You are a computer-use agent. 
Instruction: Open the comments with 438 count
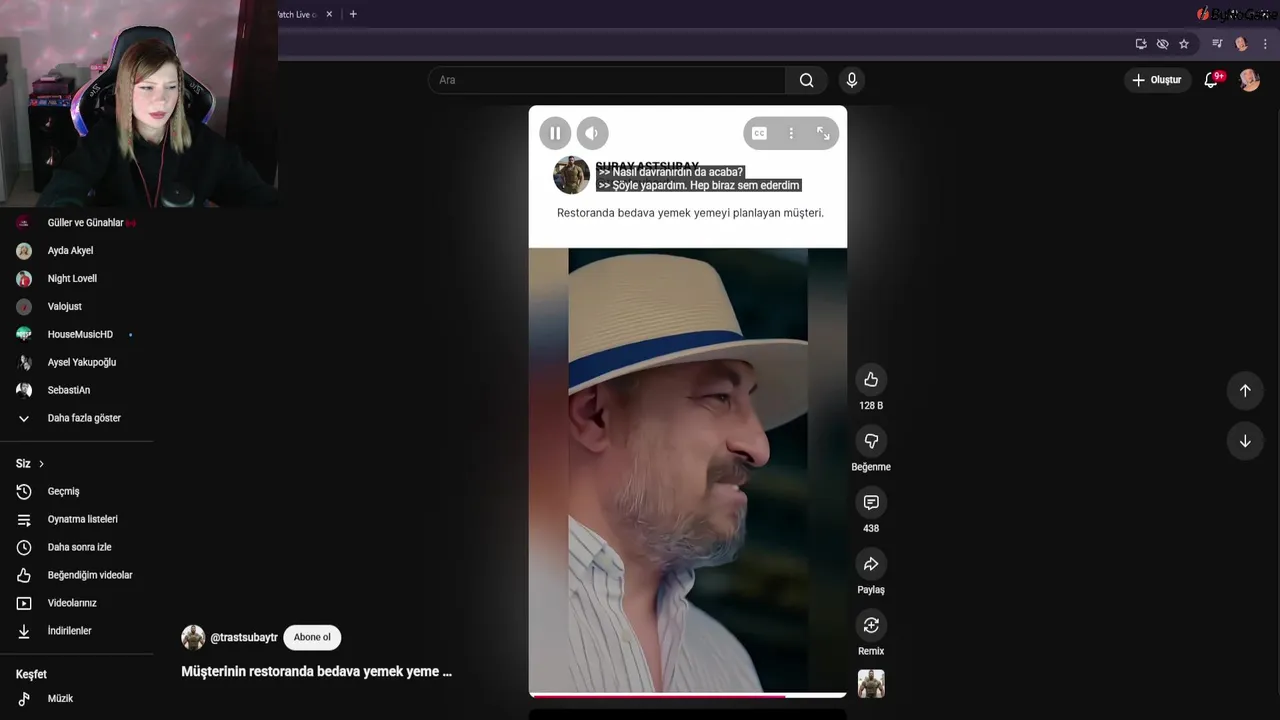pyautogui.click(x=871, y=502)
